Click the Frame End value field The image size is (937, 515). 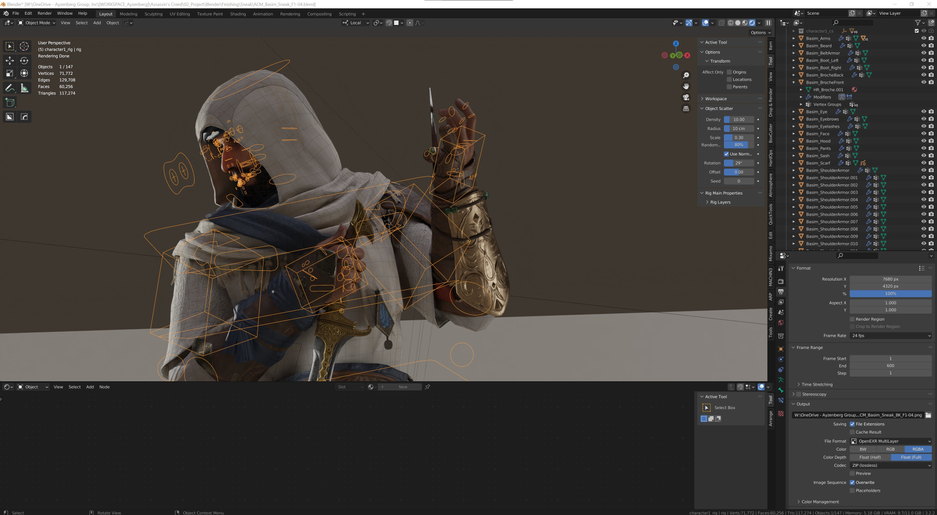pyautogui.click(x=890, y=365)
